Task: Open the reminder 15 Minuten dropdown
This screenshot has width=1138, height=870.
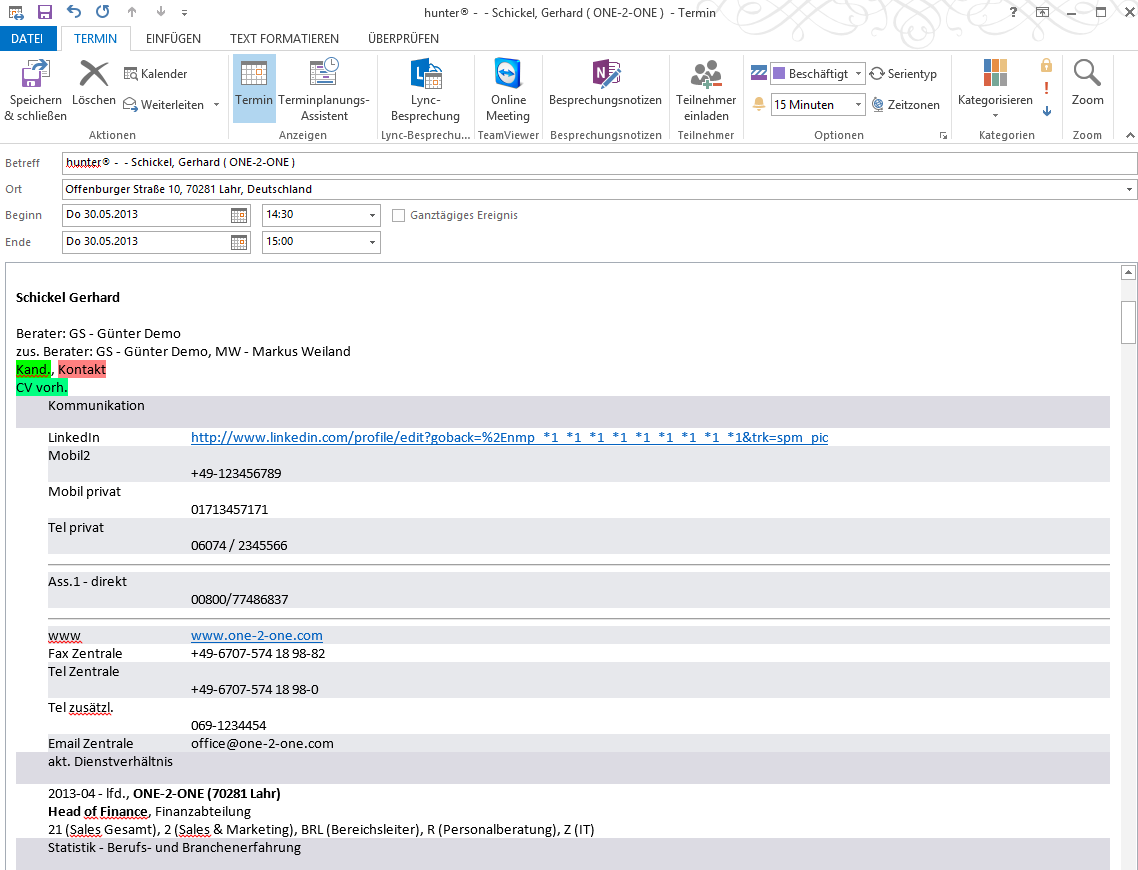Action: coord(858,105)
